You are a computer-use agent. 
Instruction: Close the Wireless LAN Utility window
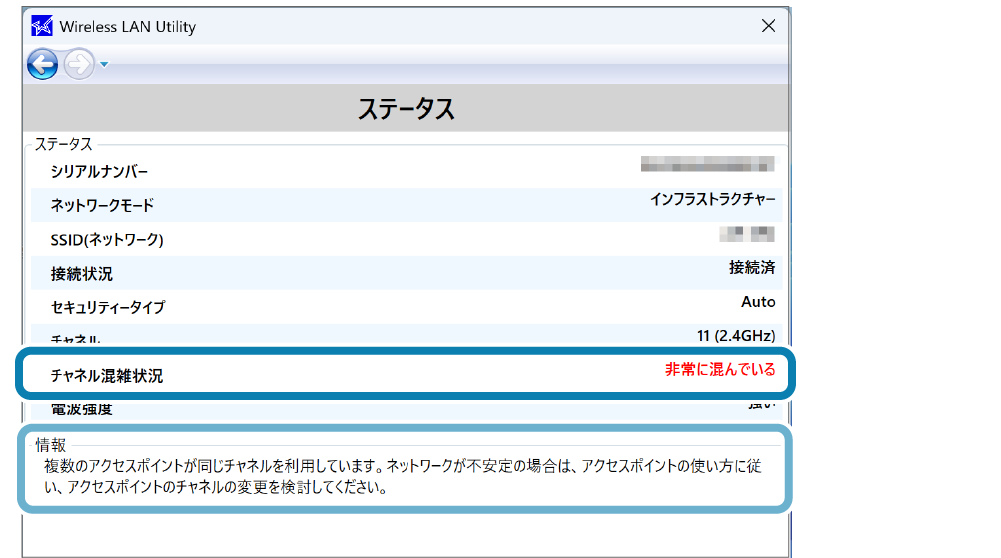pos(768,26)
